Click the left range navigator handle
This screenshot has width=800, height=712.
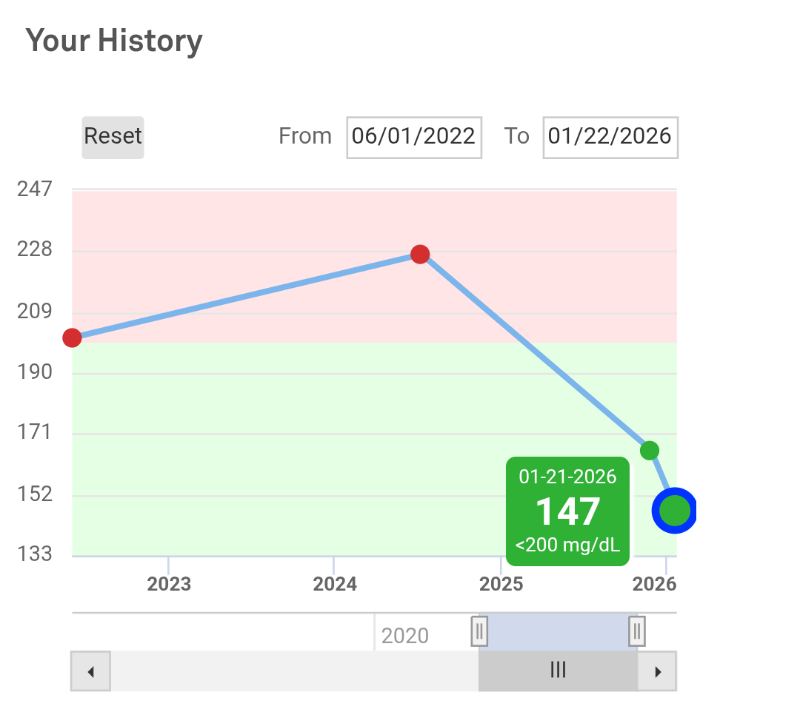(479, 631)
